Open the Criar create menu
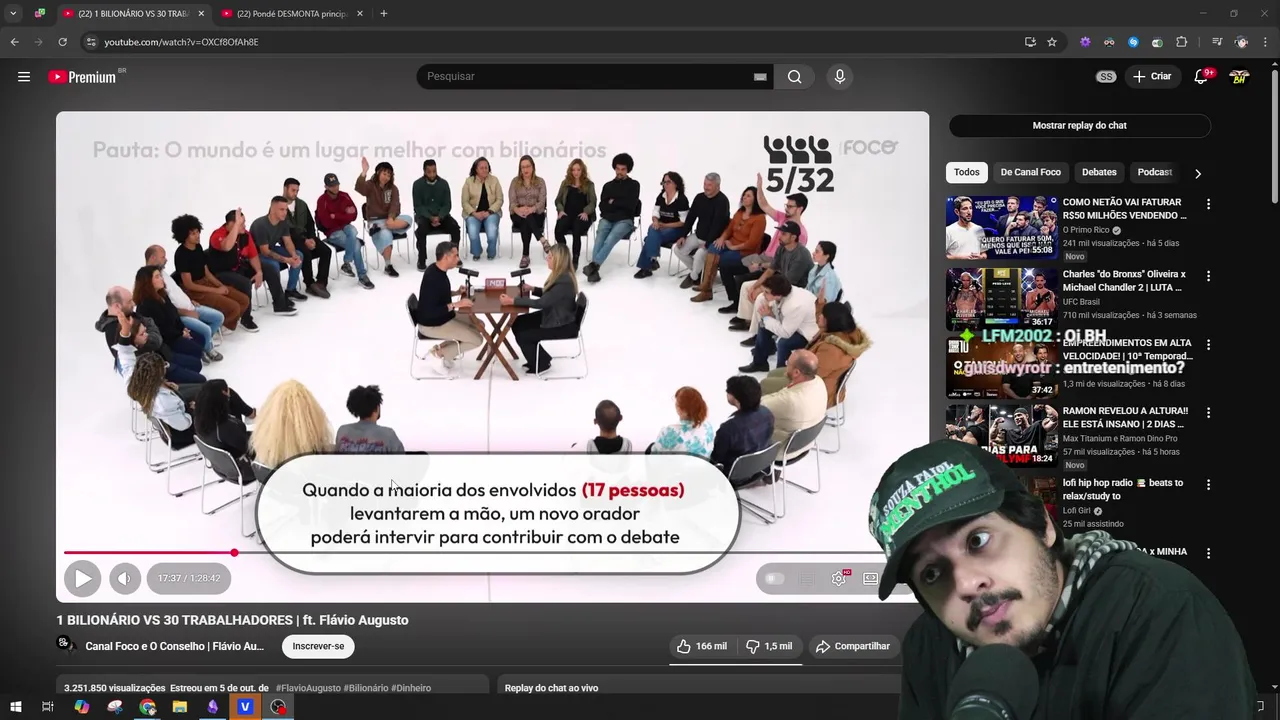The width and height of the screenshot is (1280, 720). [1151, 76]
